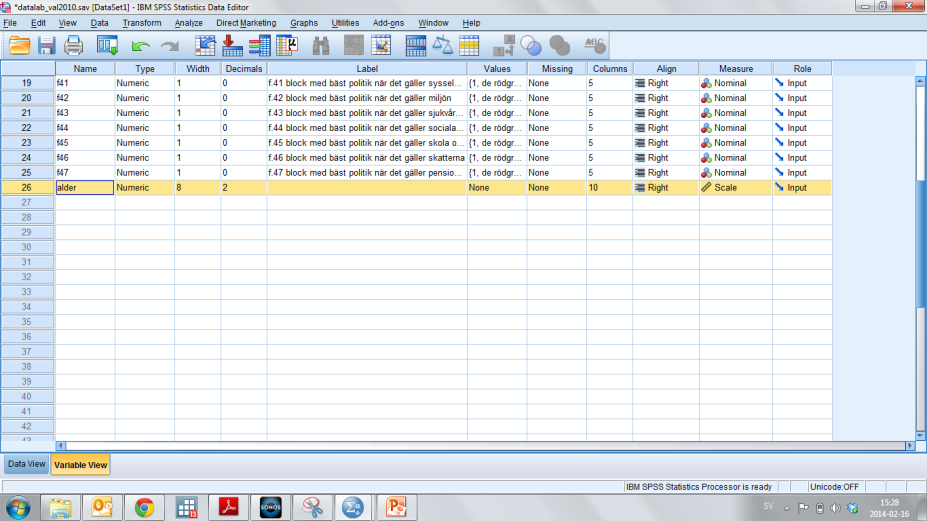Click the horizontal scrollbar left arrow
This screenshot has height=521, width=927.
(x=60, y=446)
